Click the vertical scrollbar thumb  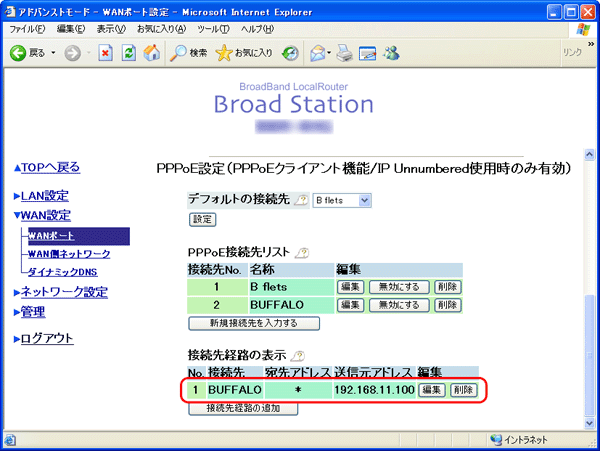tap(590, 355)
